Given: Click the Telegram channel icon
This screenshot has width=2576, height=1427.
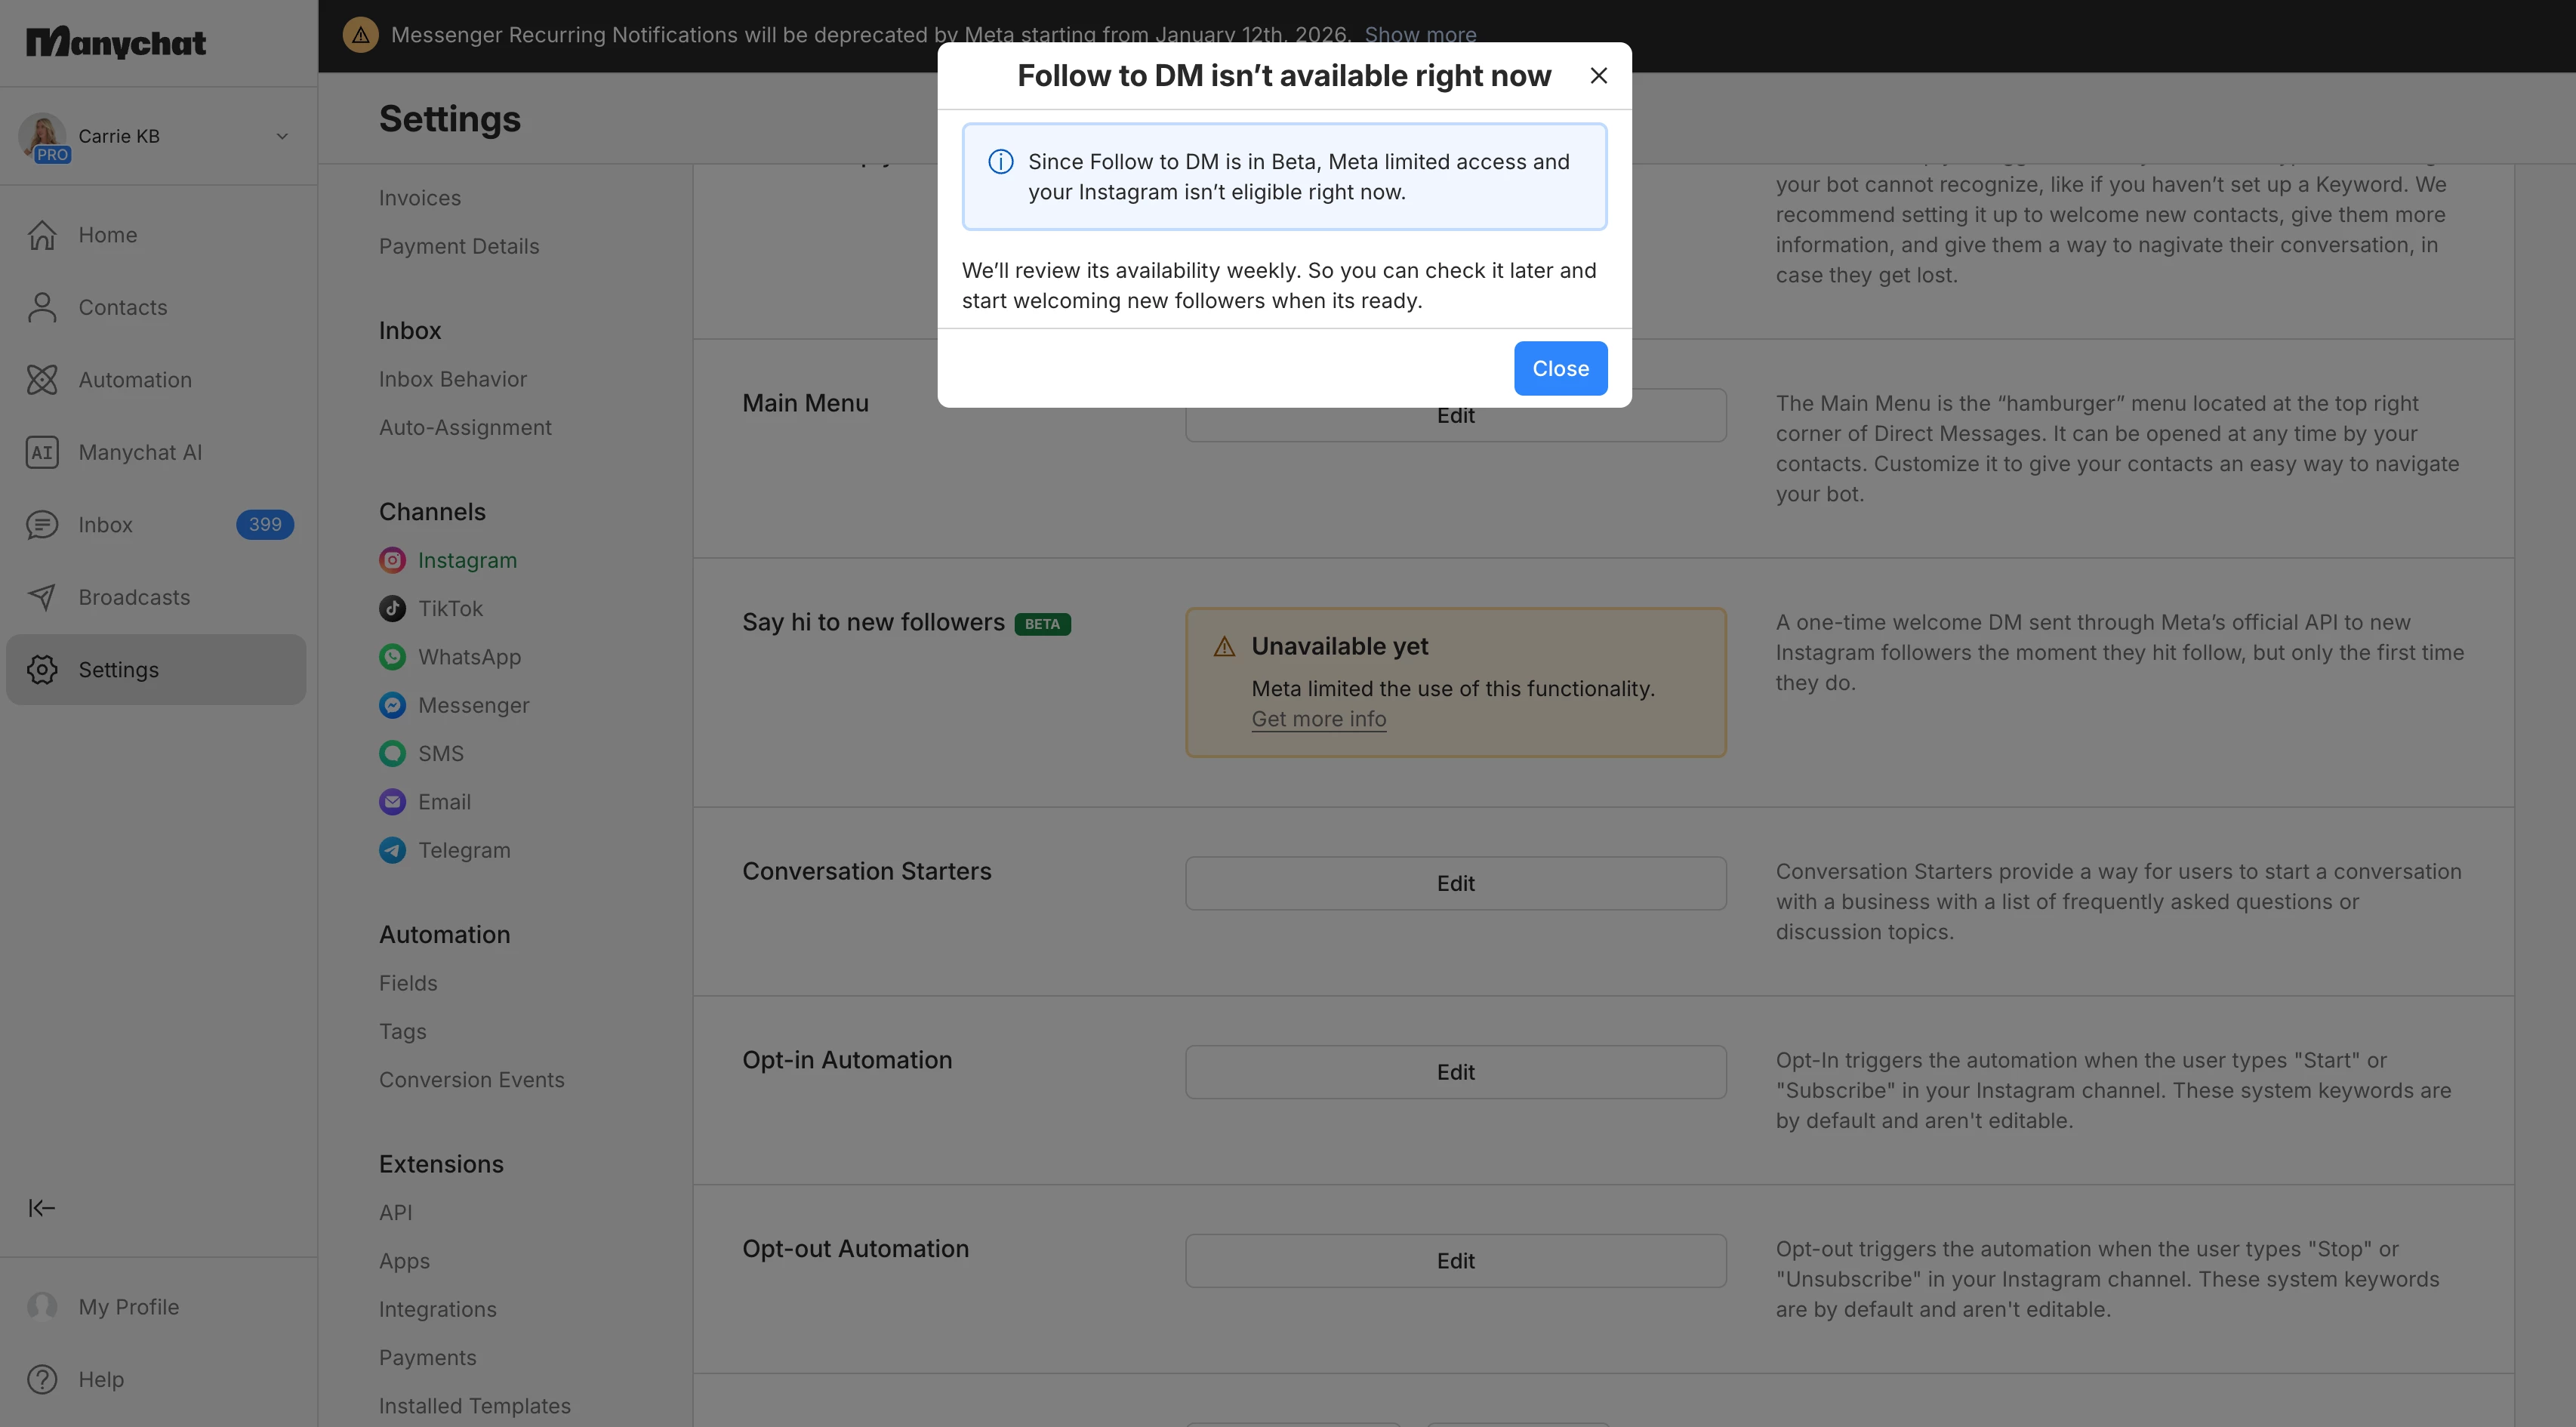Looking at the screenshot, I should tap(392, 850).
